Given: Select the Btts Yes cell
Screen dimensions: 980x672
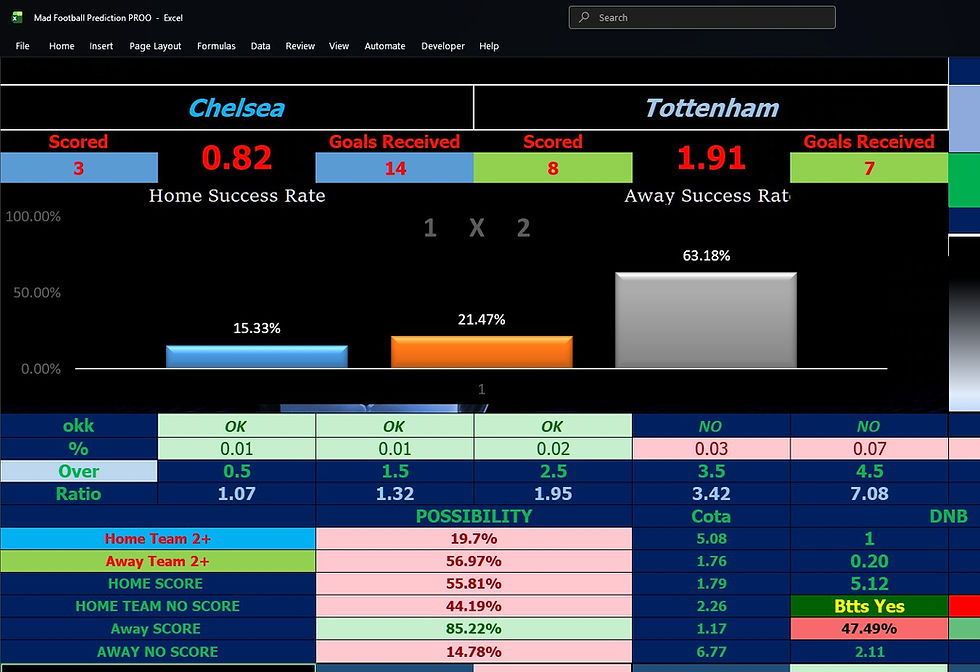Looking at the screenshot, I should [x=869, y=606].
